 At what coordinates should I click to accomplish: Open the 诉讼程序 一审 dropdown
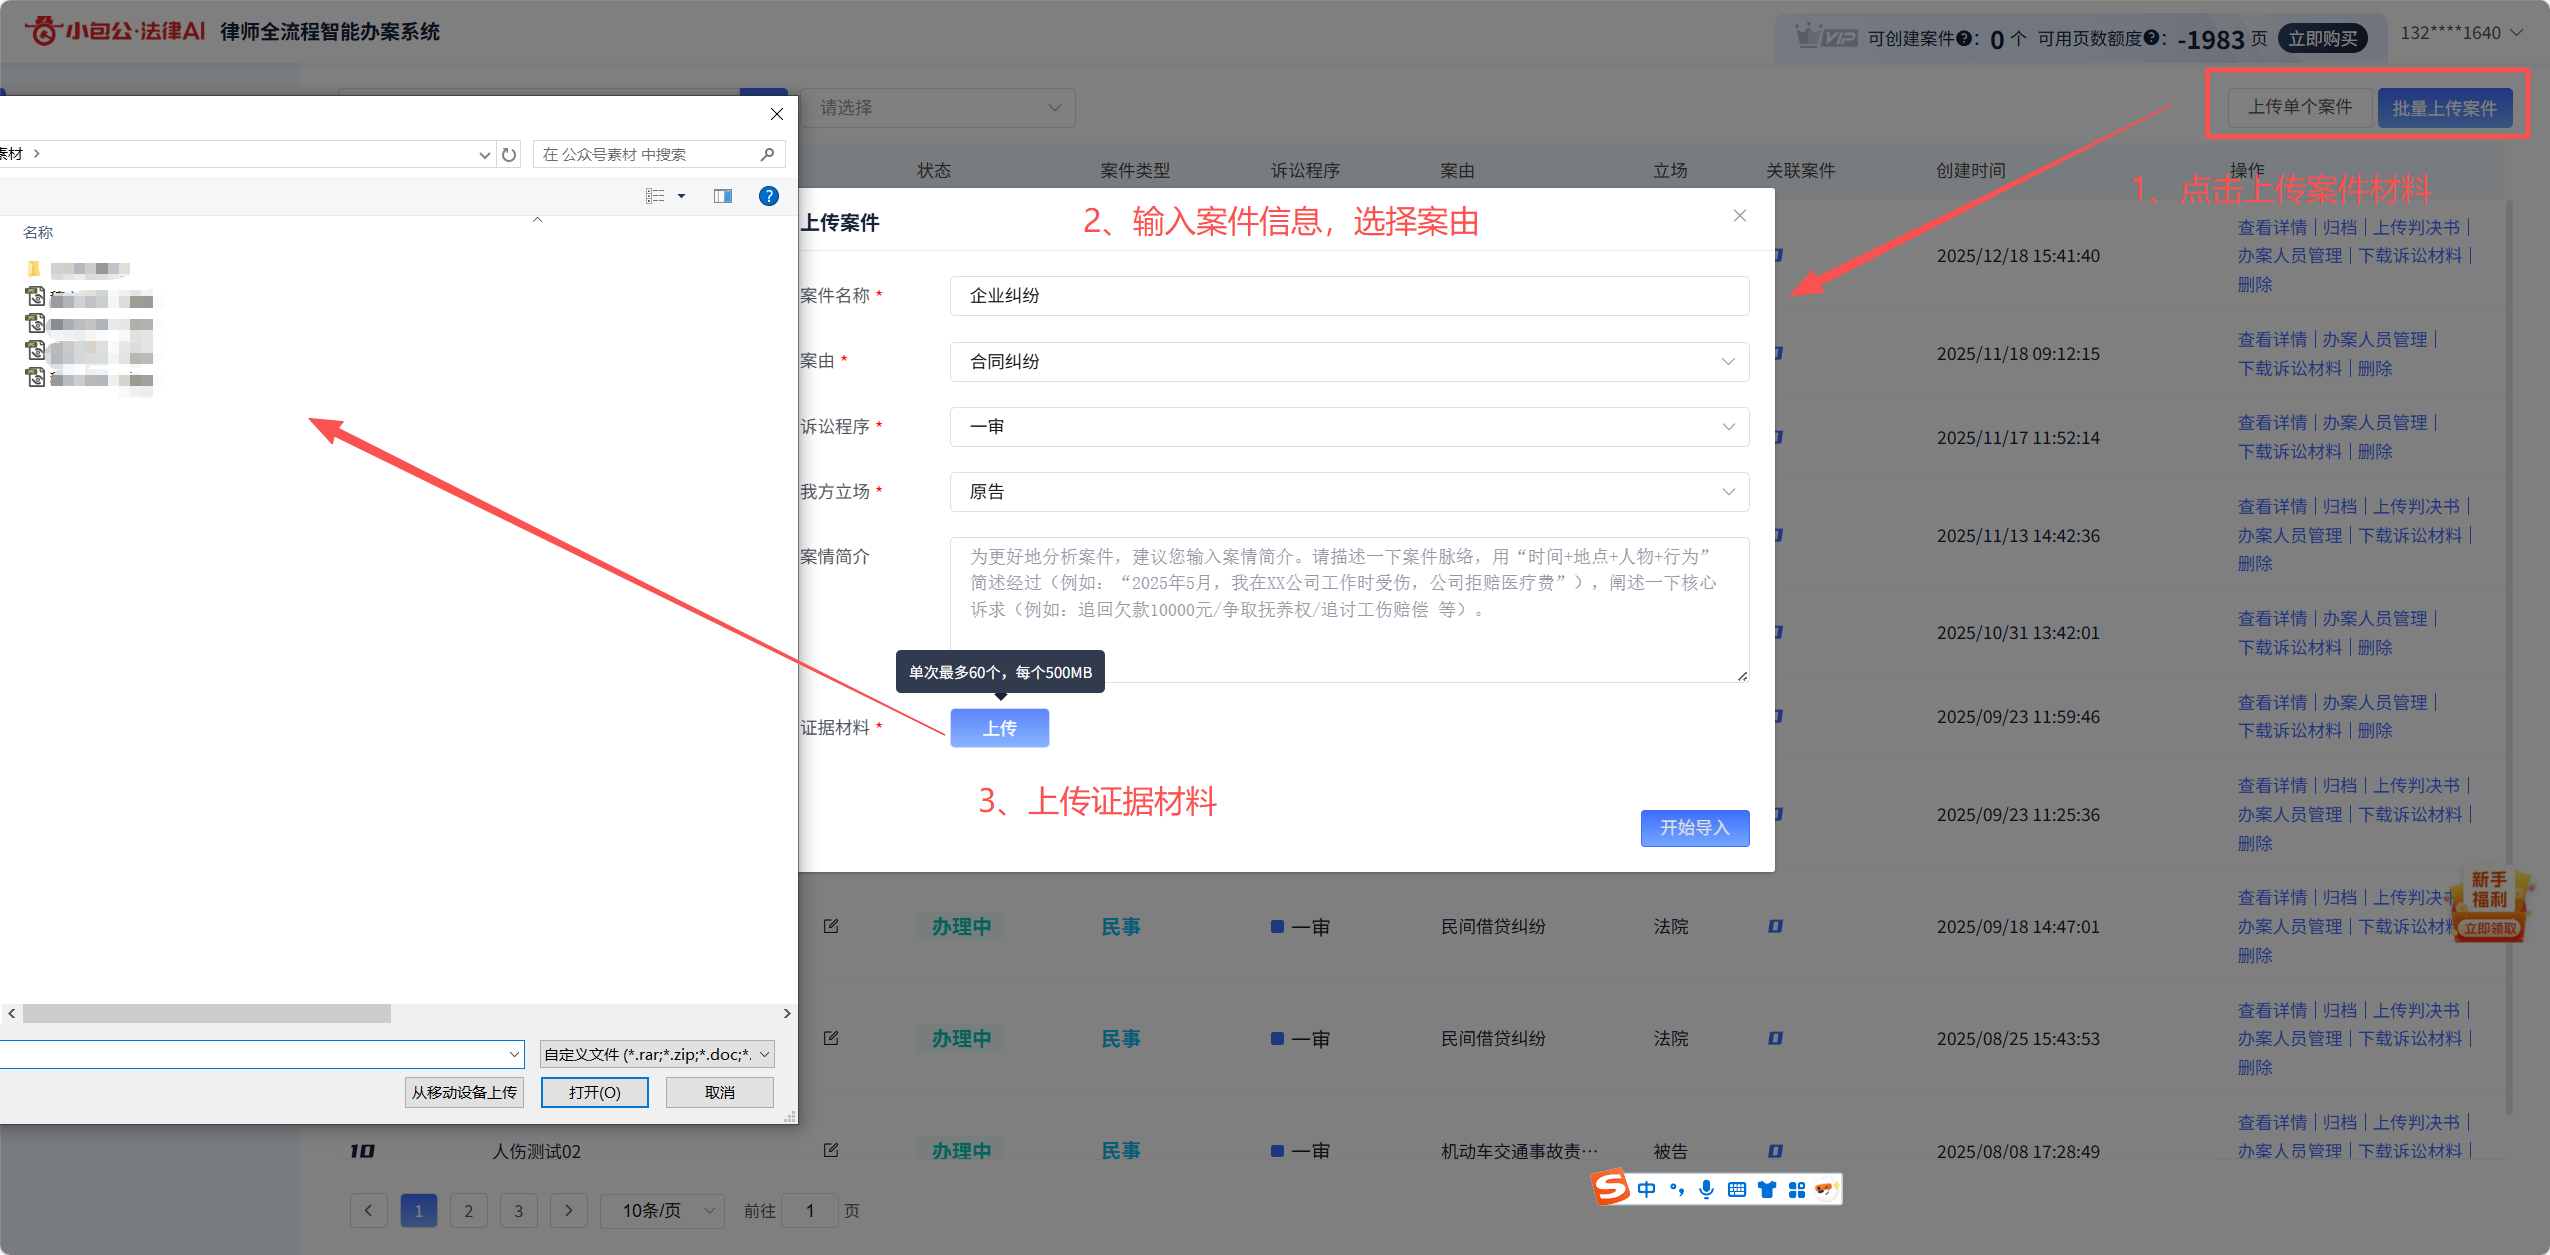pos(1348,427)
